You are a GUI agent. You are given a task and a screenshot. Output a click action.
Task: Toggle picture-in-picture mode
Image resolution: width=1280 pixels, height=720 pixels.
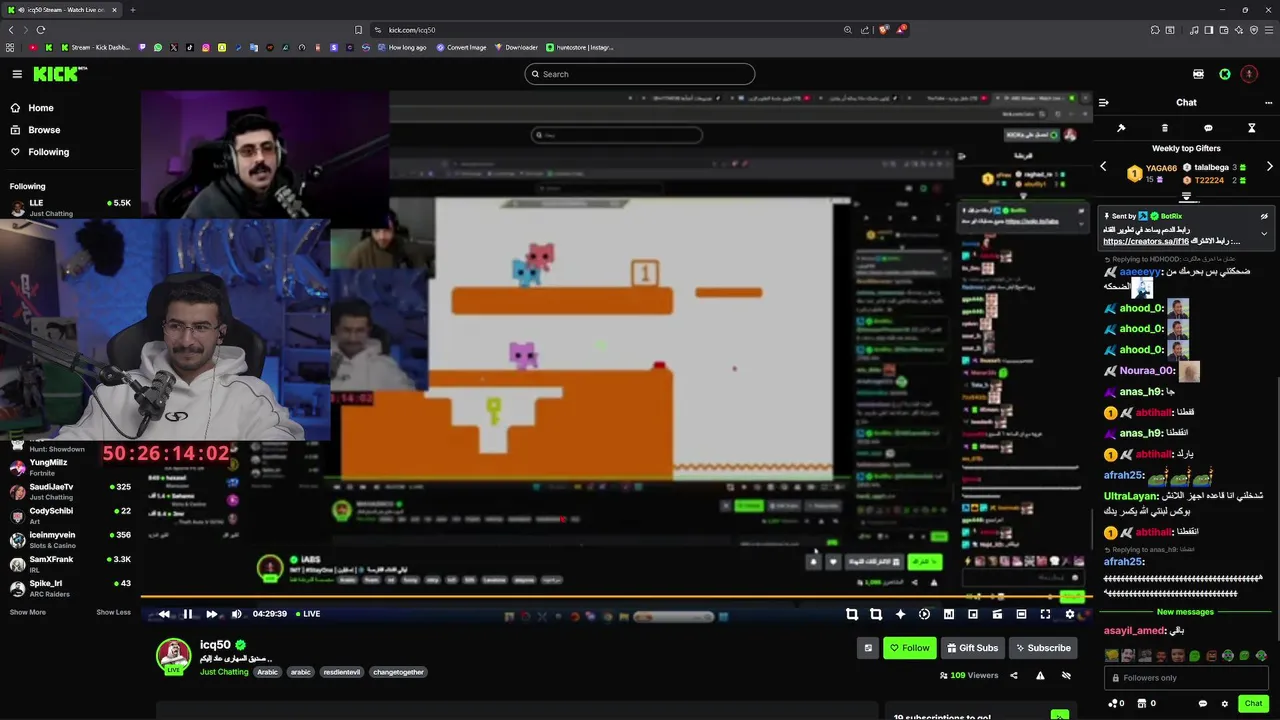[x=973, y=614]
